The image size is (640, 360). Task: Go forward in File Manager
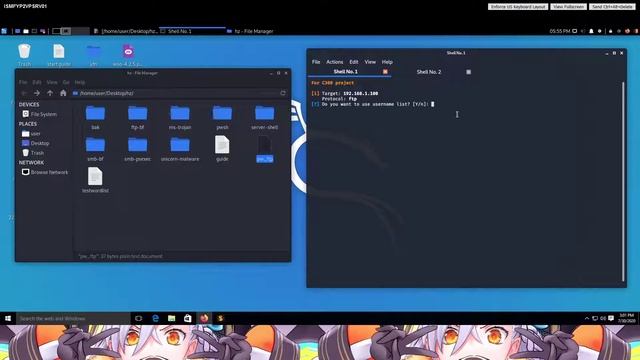click(x=37, y=93)
